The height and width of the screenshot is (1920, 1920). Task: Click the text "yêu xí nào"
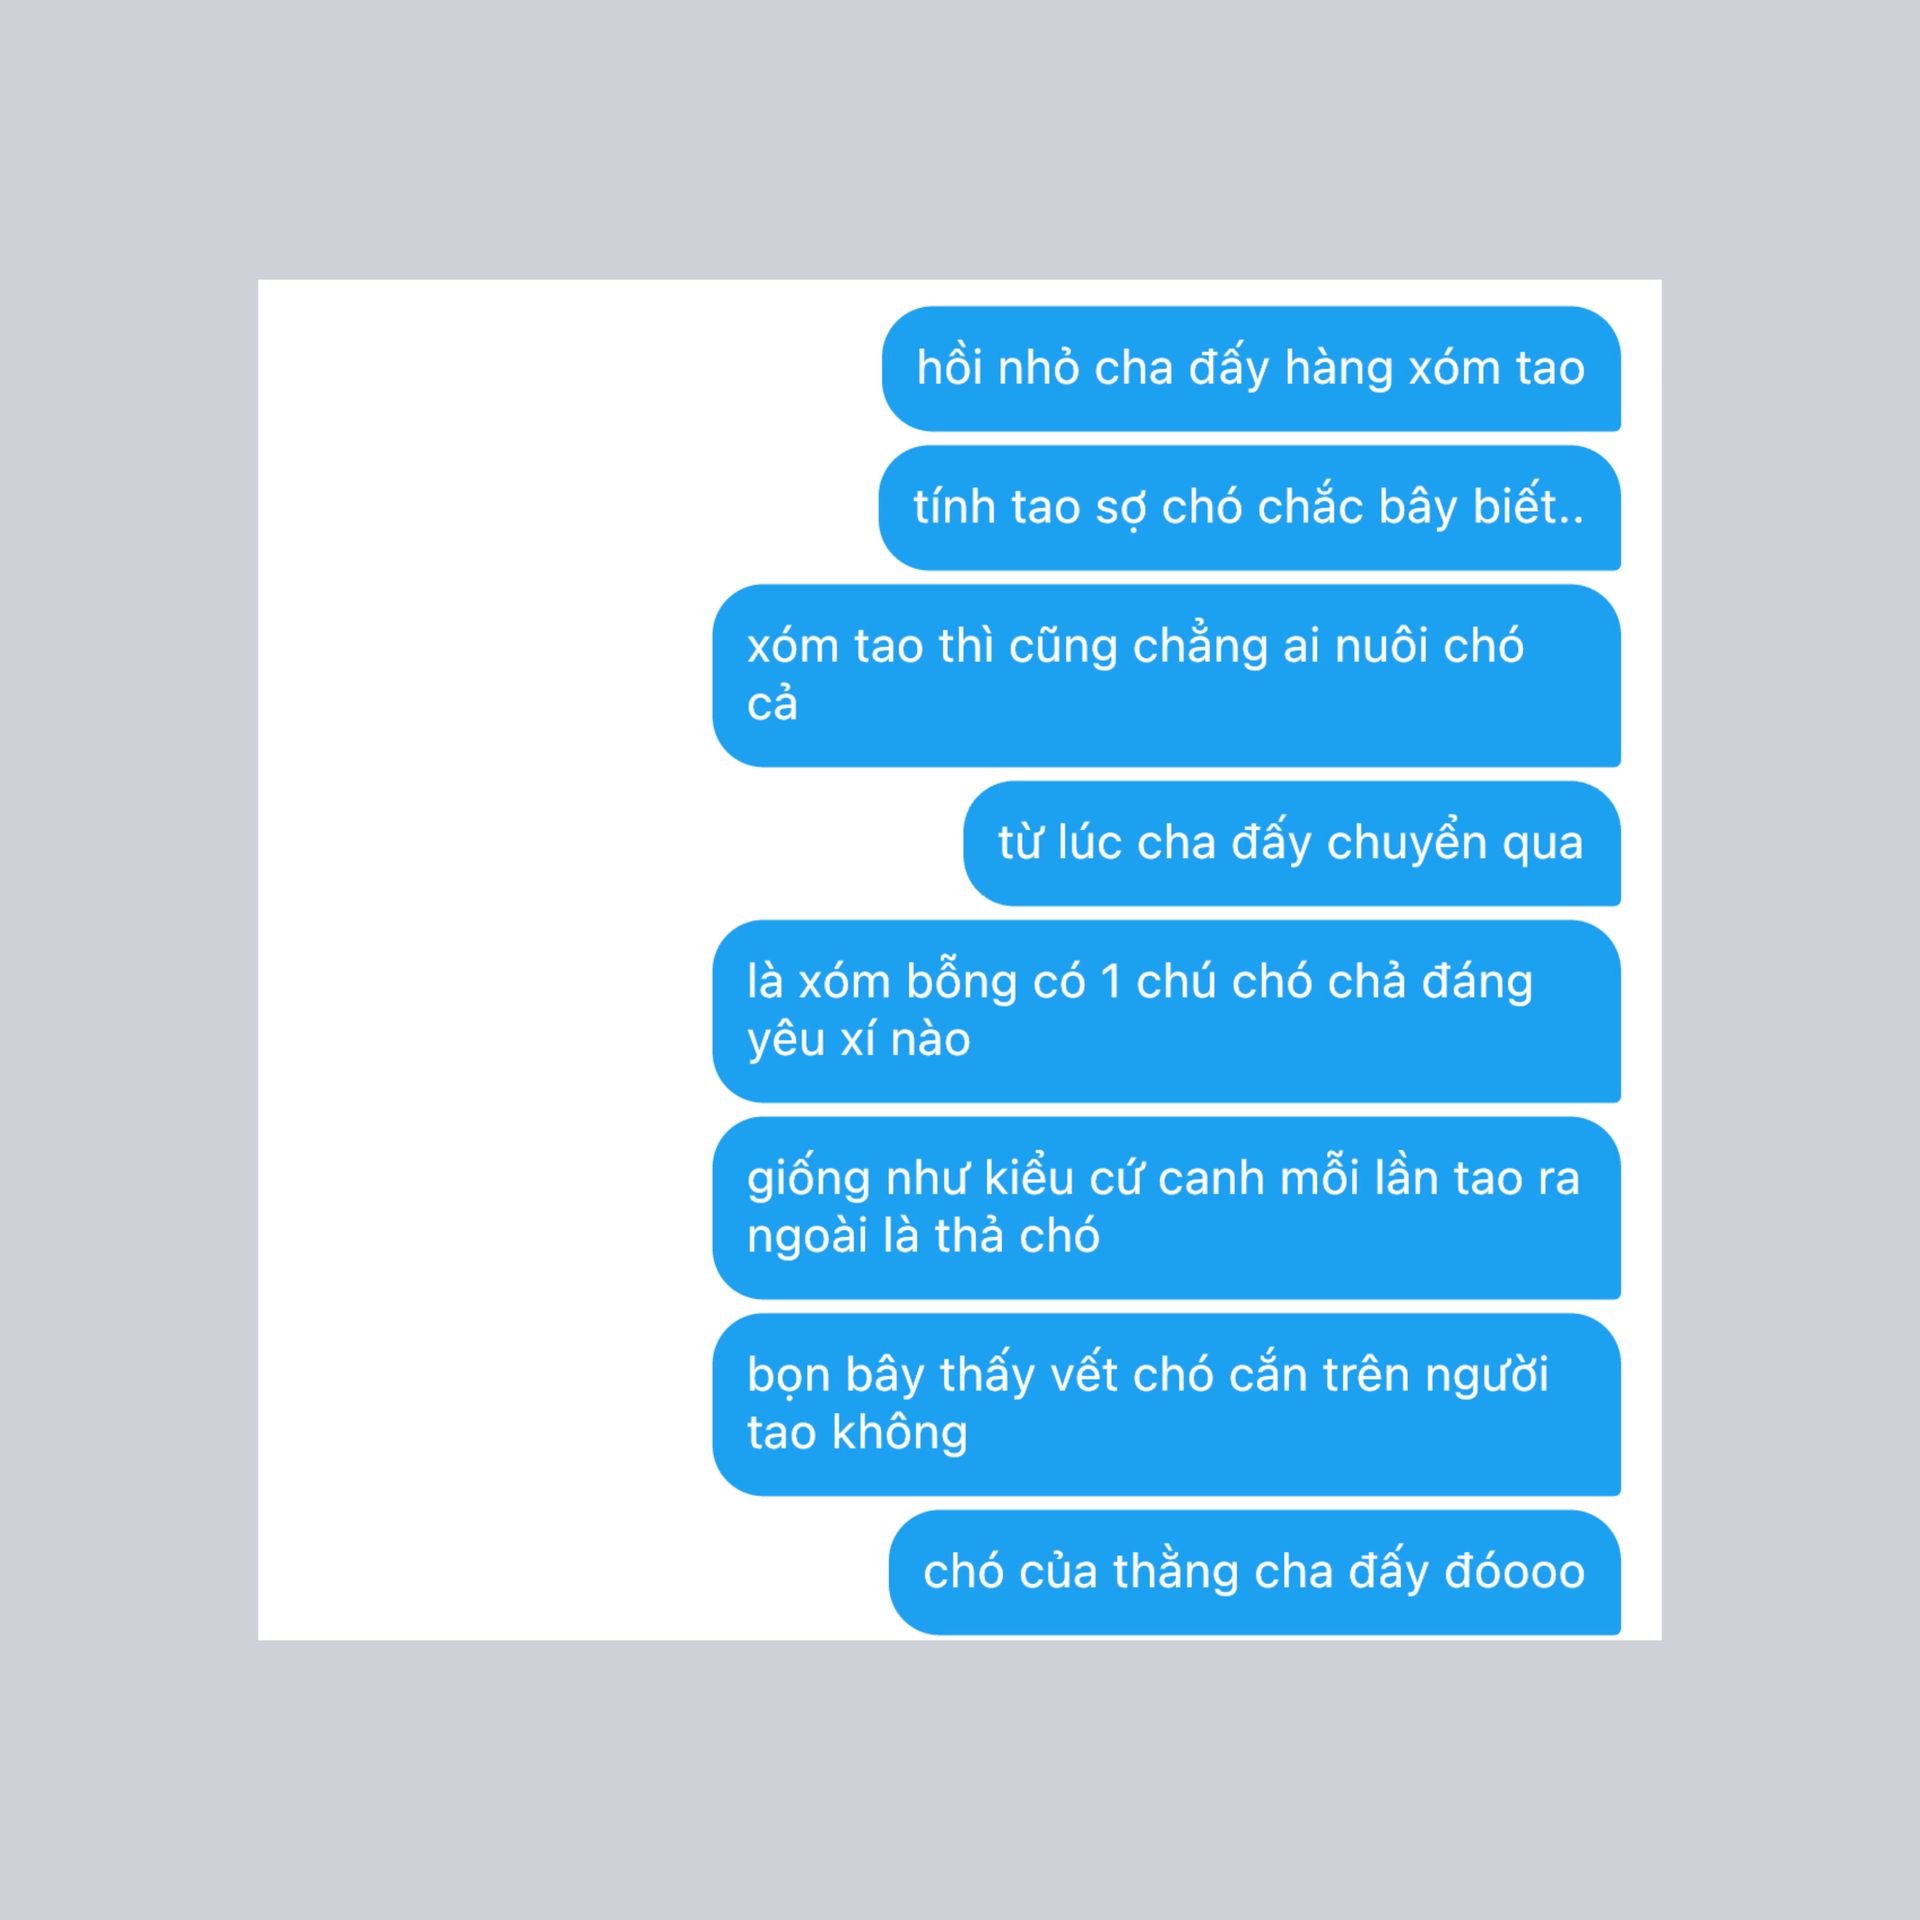click(859, 1040)
